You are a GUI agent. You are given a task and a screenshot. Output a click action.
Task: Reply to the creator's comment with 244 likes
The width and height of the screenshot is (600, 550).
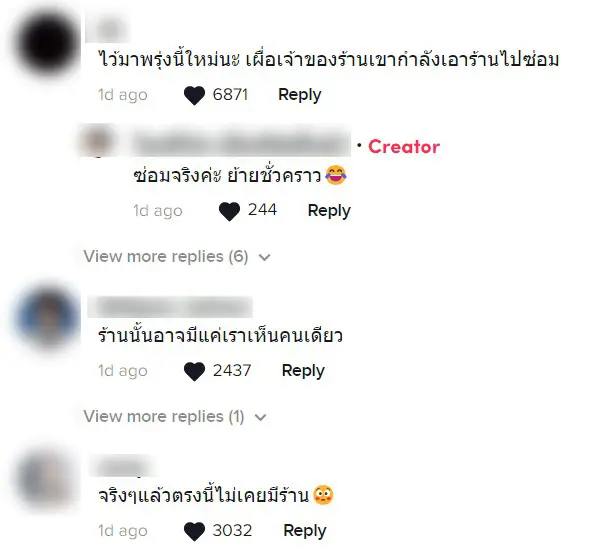pyautogui.click(x=329, y=211)
